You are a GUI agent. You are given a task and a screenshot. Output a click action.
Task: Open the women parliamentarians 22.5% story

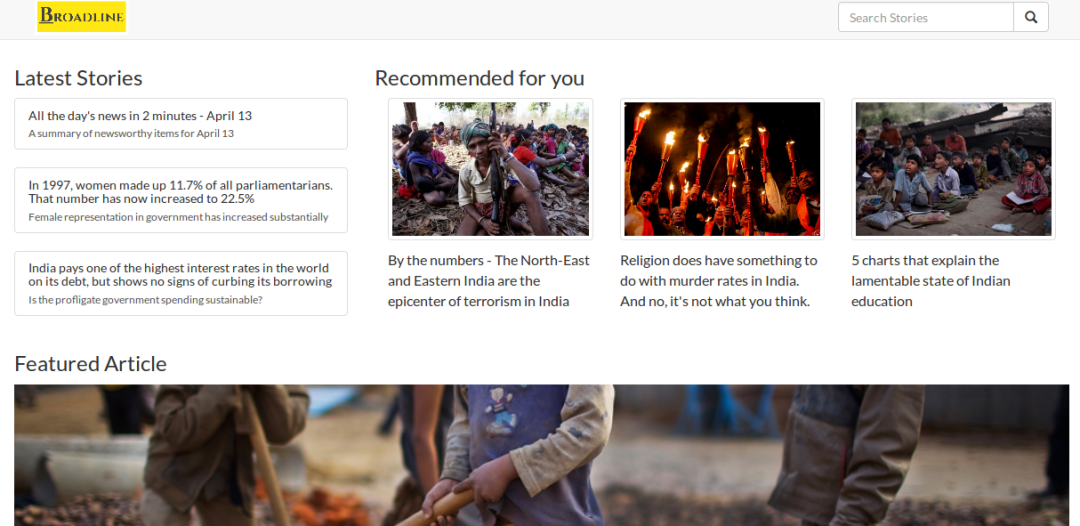point(181,200)
